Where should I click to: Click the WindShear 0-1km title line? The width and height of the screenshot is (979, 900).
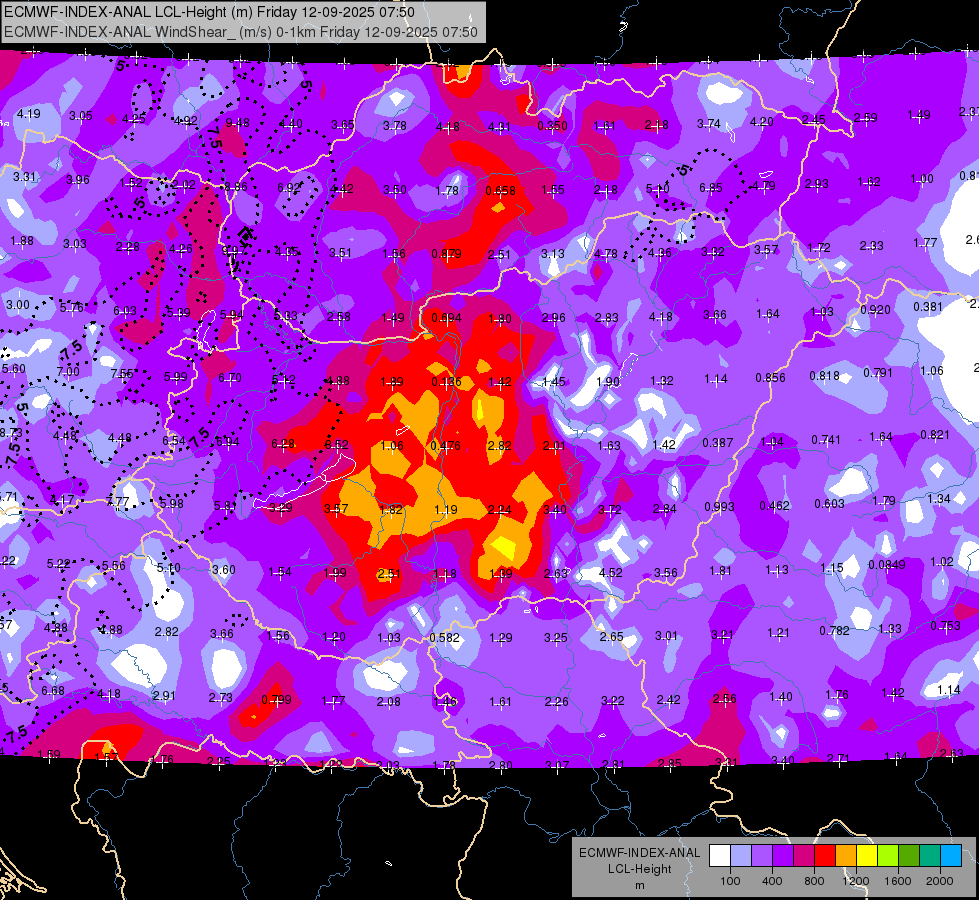point(241,32)
